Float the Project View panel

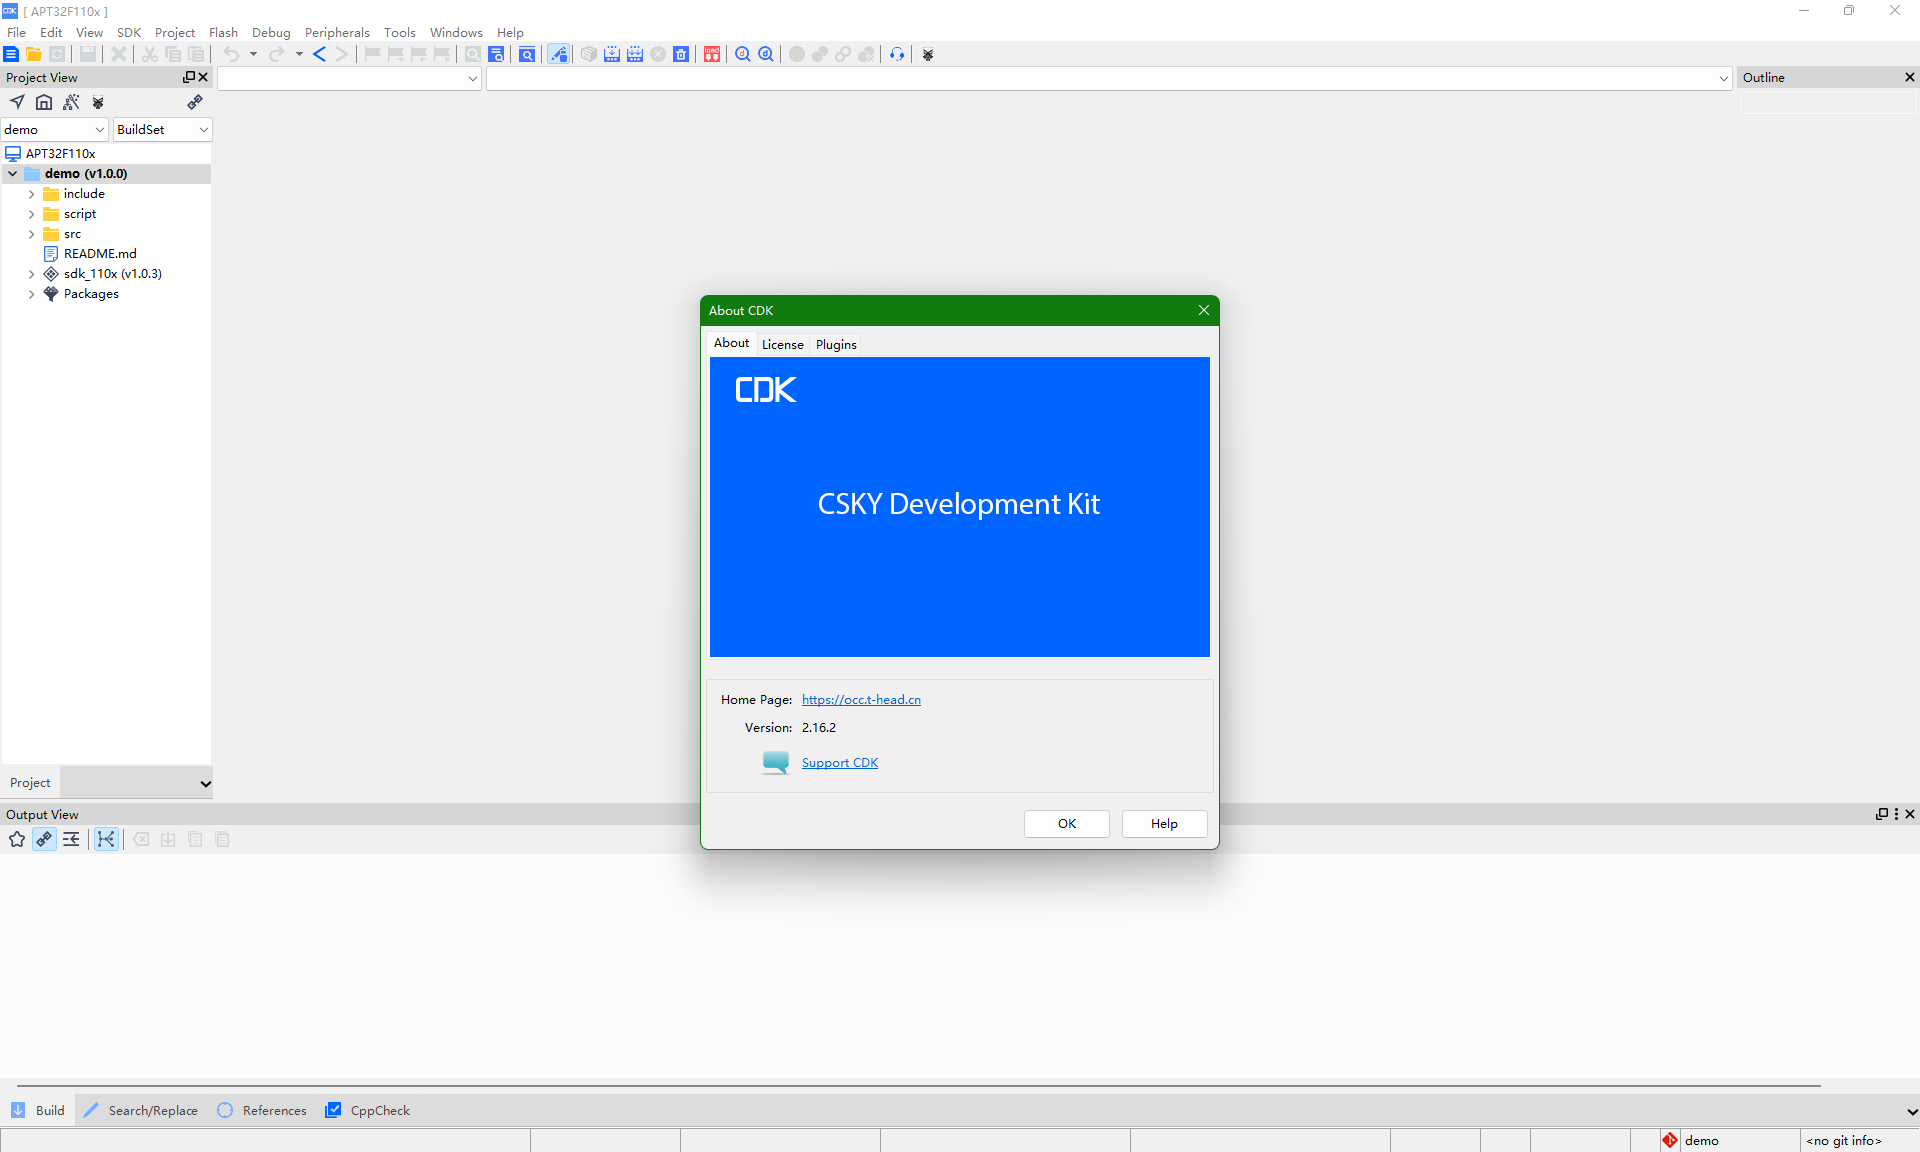click(188, 77)
